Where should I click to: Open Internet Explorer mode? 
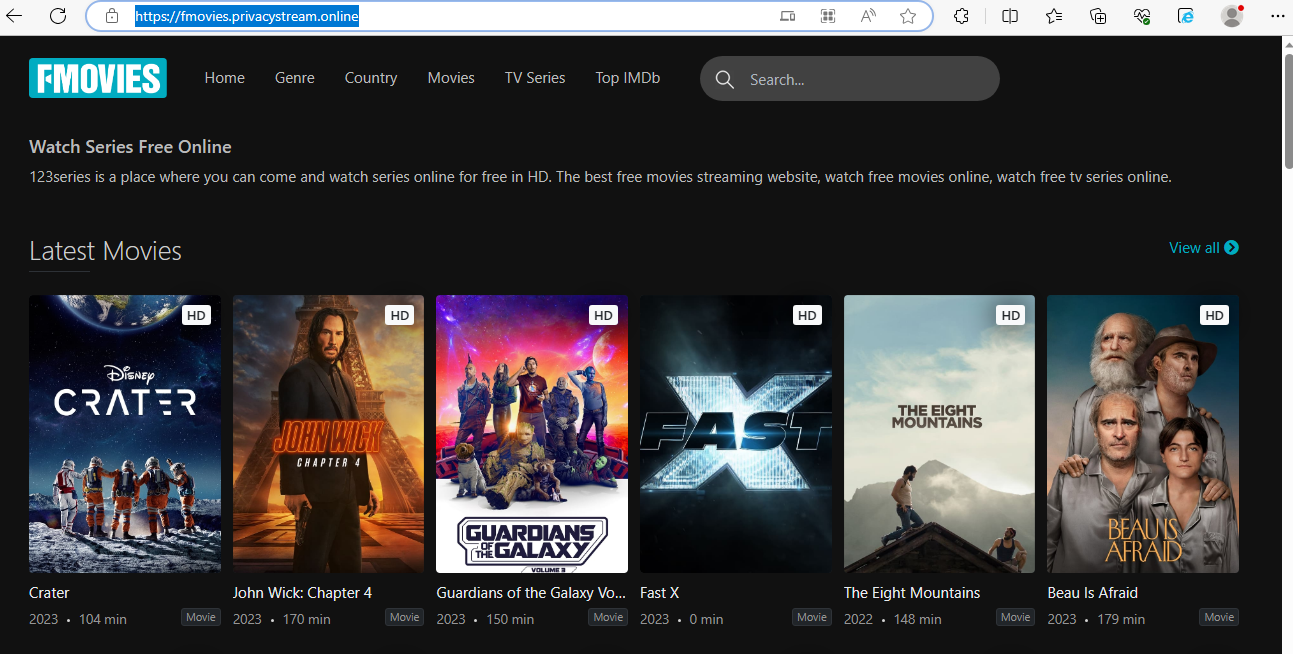coord(1185,16)
